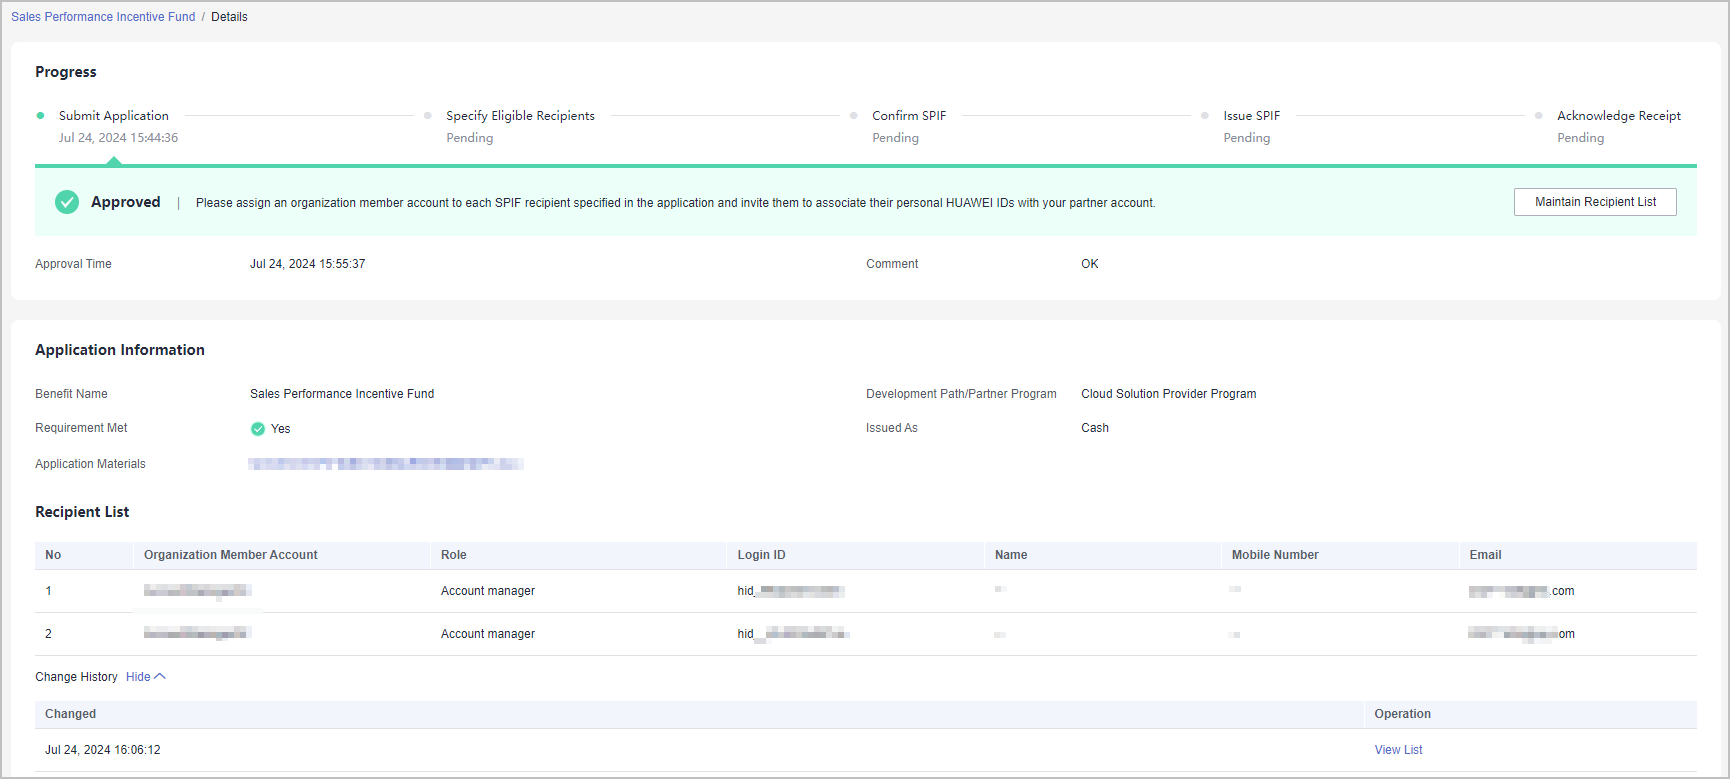Select recipient row number 1
This screenshot has width=1730, height=779.
click(x=48, y=591)
